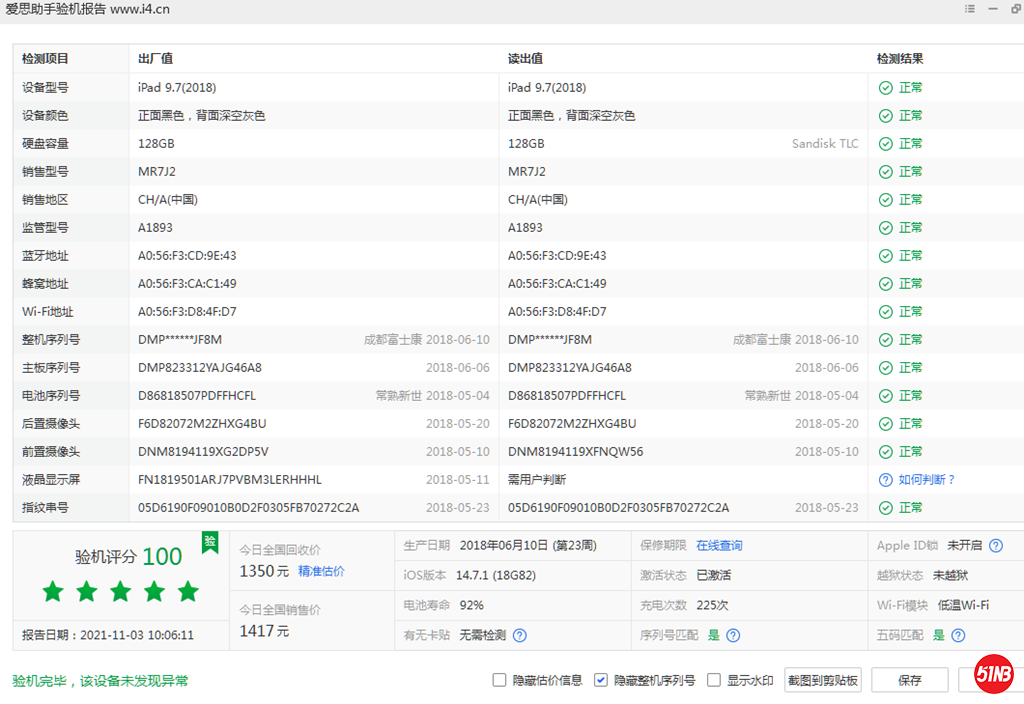Select the factory rear camera serial F6D82072M2ZHXG4BU

click(202, 424)
